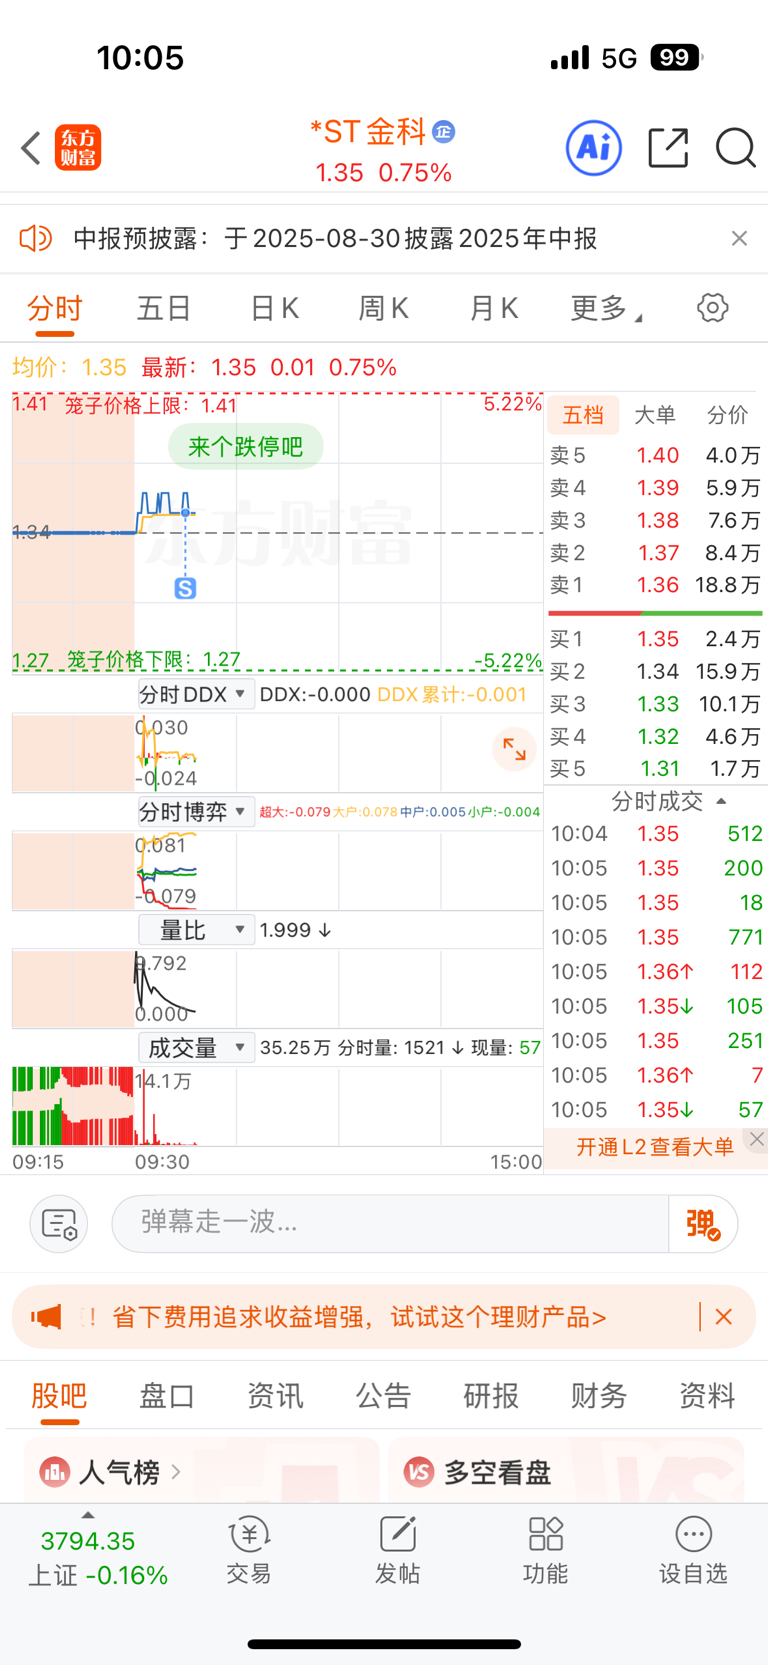Collapse the 分时成交 list arrow
This screenshot has height=1665, width=769.
pos(721,802)
